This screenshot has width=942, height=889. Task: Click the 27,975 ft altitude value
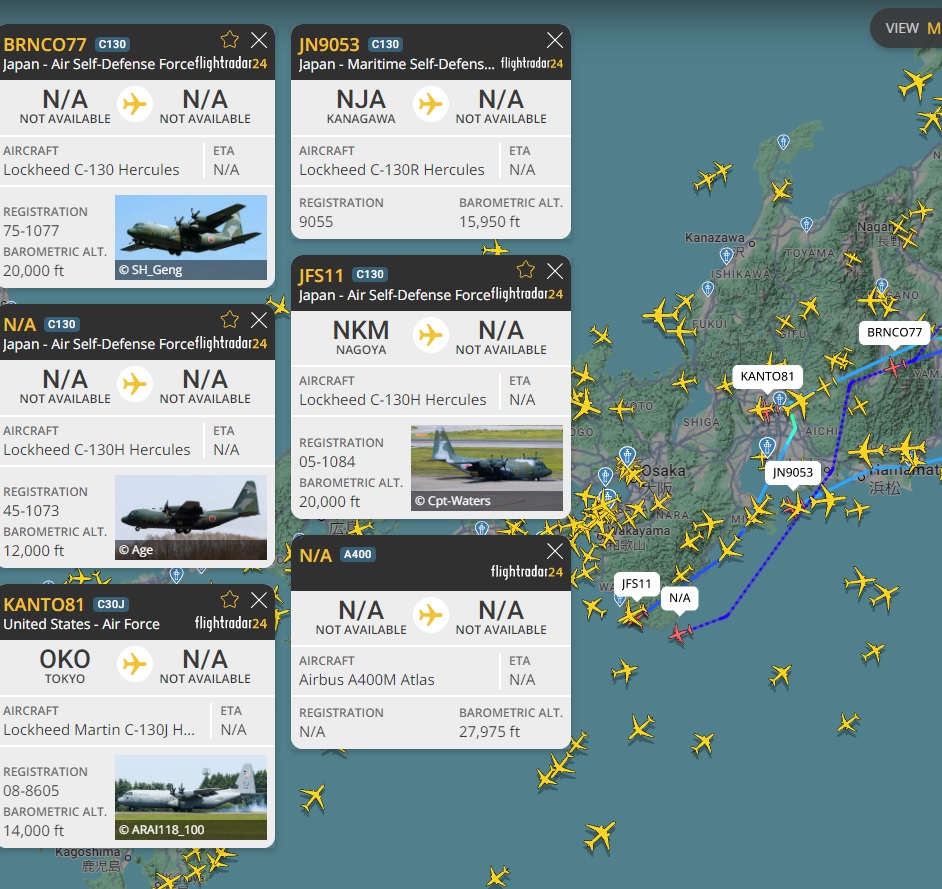pos(490,732)
